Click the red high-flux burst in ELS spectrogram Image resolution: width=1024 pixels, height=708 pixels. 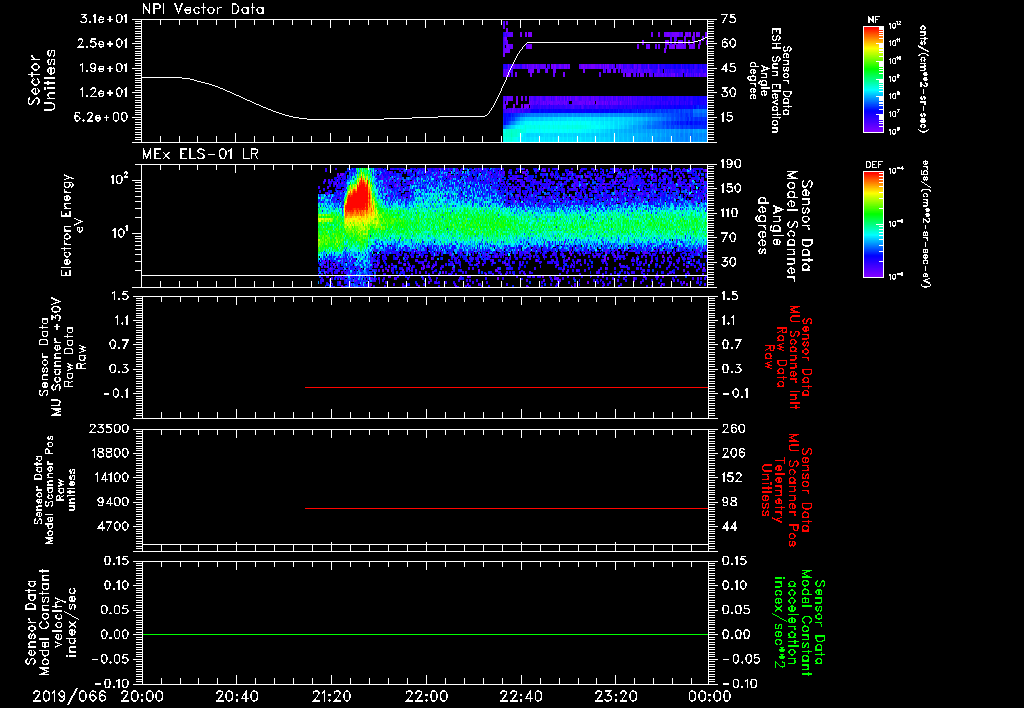[358, 196]
